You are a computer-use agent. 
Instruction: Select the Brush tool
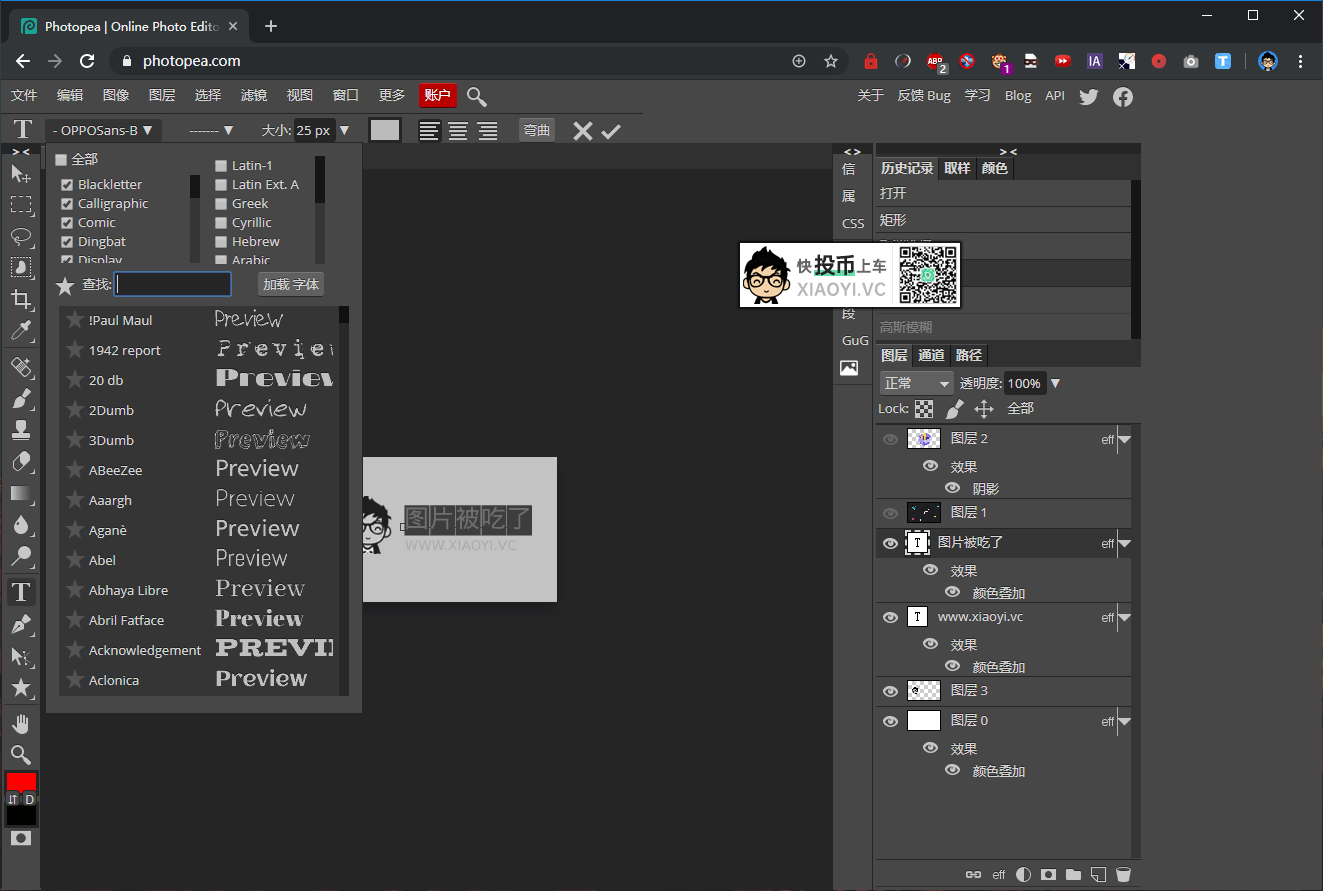pos(20,399)
